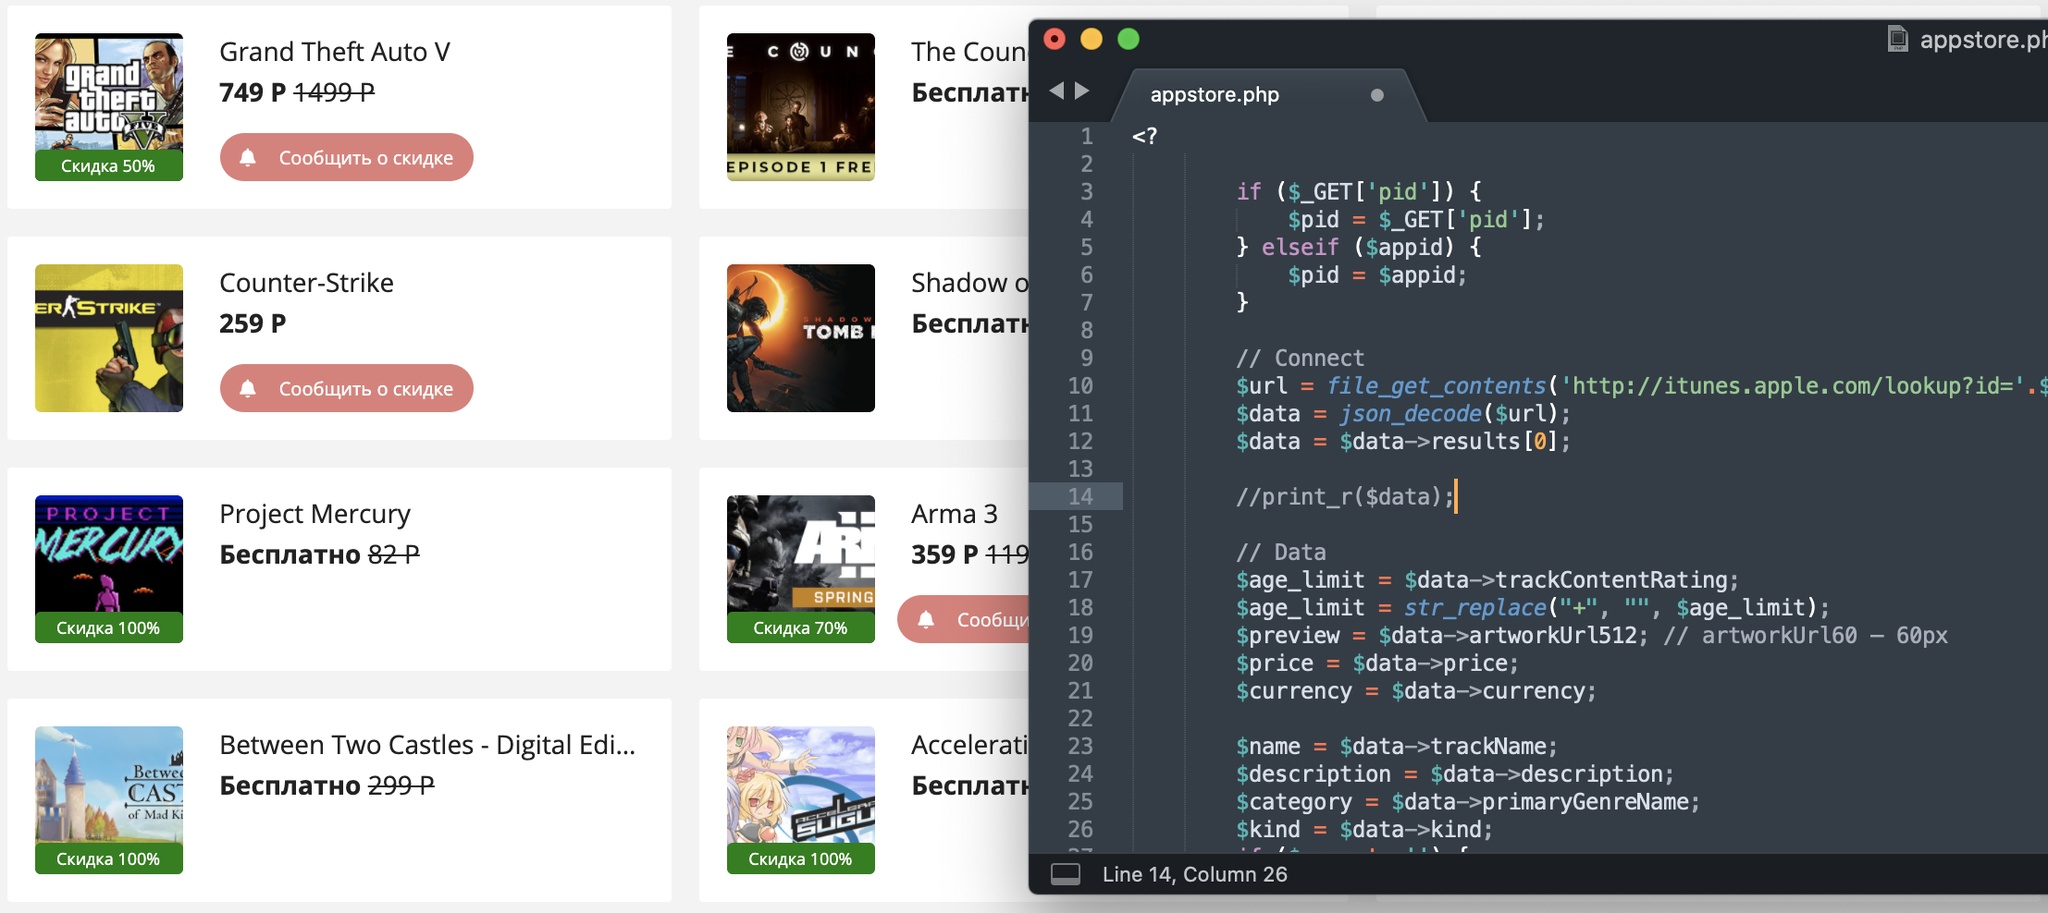This screenshot has width=2048, height=913.
Task: Click the $category = $data->primaryGenreName; line
Action: [1468, 802]
